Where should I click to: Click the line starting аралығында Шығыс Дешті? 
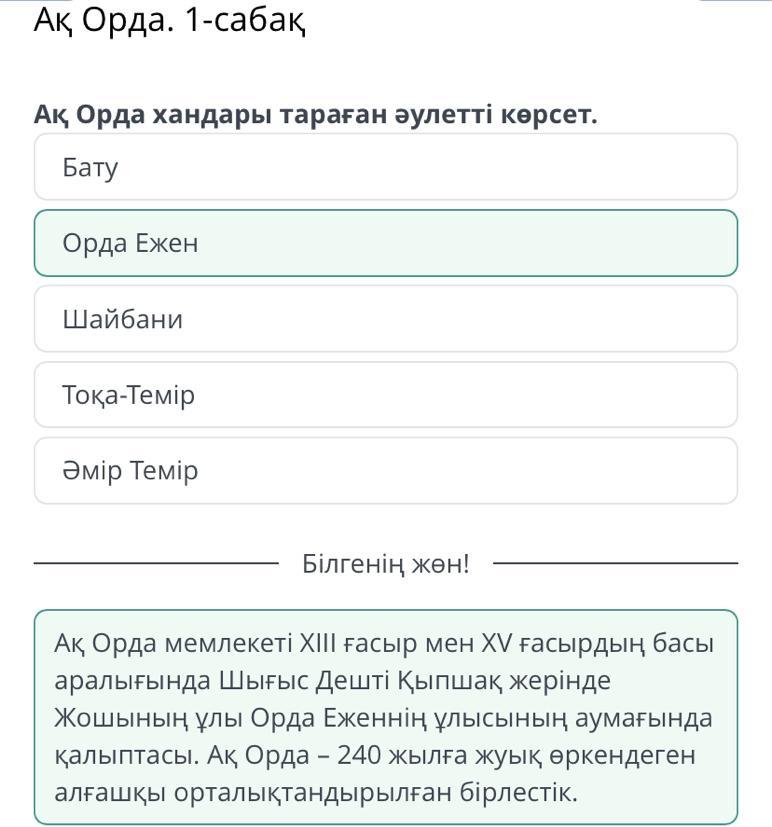tap(332, 681)
